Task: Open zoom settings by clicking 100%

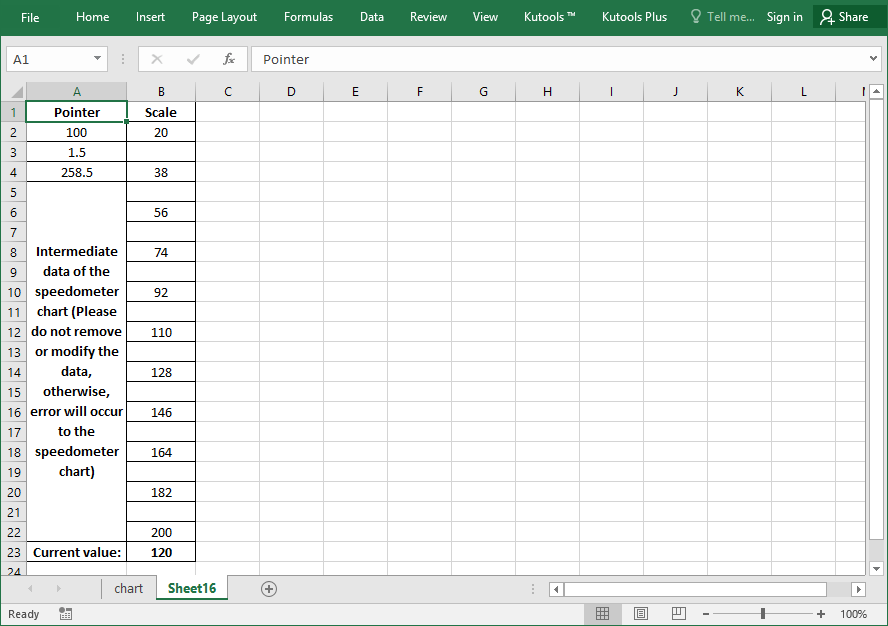Action: (x=854, y=613)
